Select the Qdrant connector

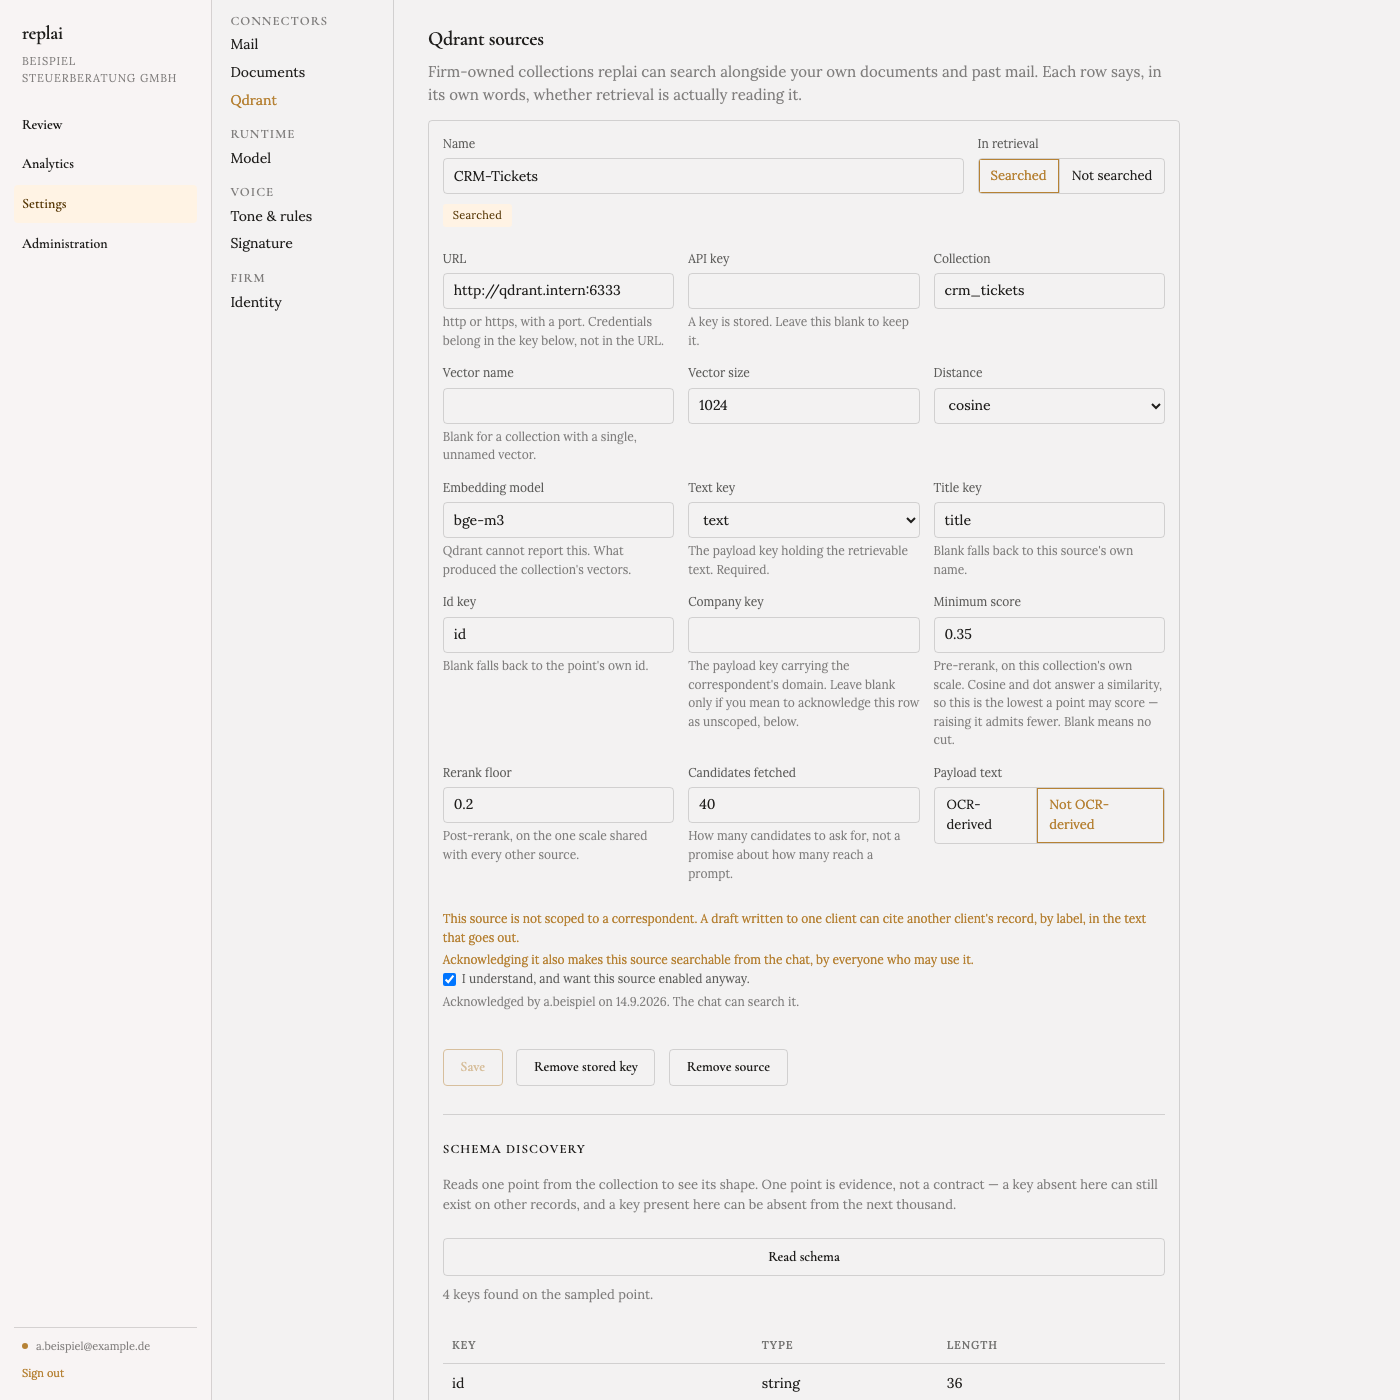253,100
